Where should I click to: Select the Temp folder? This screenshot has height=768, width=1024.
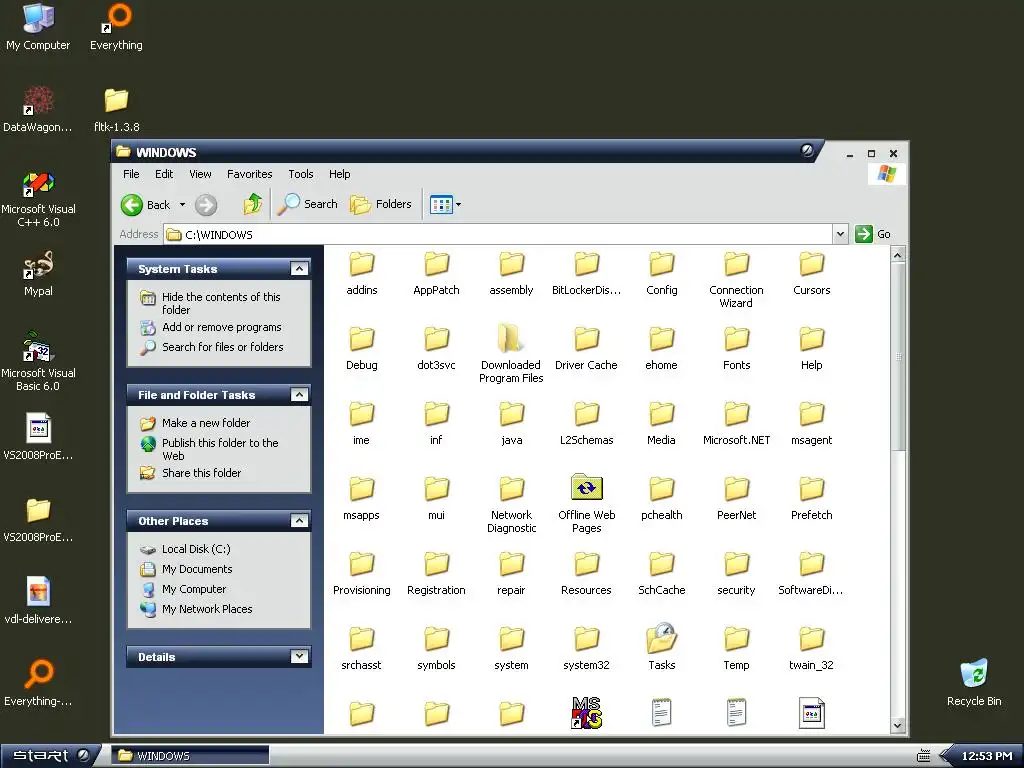click(x=737, y=649)
